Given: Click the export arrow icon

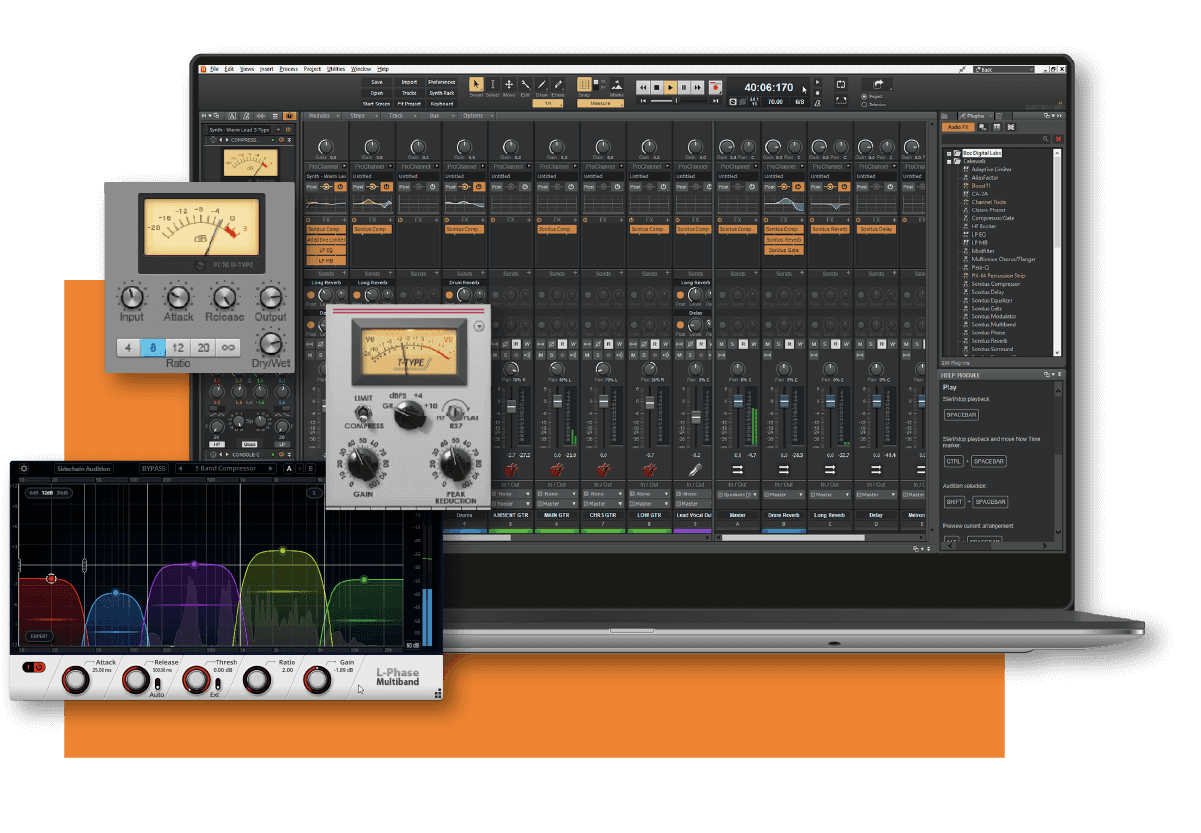Looking at the screenshot, I should pos(878,84).
